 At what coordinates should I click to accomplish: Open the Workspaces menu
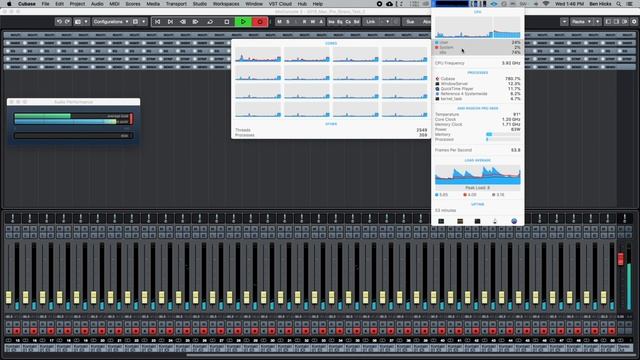click(226, 4)
